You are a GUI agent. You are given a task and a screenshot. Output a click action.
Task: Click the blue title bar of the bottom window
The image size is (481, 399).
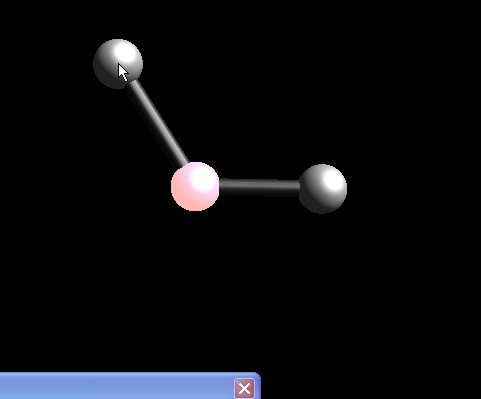point(130,386)
